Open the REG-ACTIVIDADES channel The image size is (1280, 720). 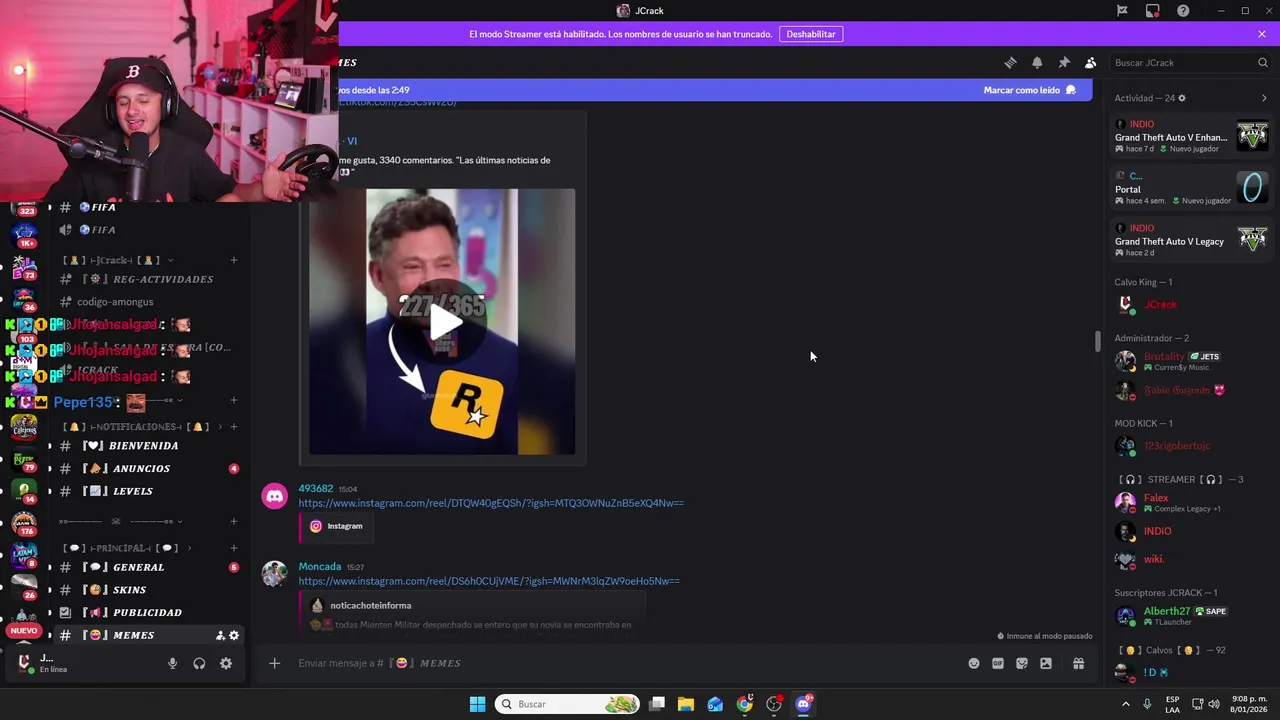148,279
